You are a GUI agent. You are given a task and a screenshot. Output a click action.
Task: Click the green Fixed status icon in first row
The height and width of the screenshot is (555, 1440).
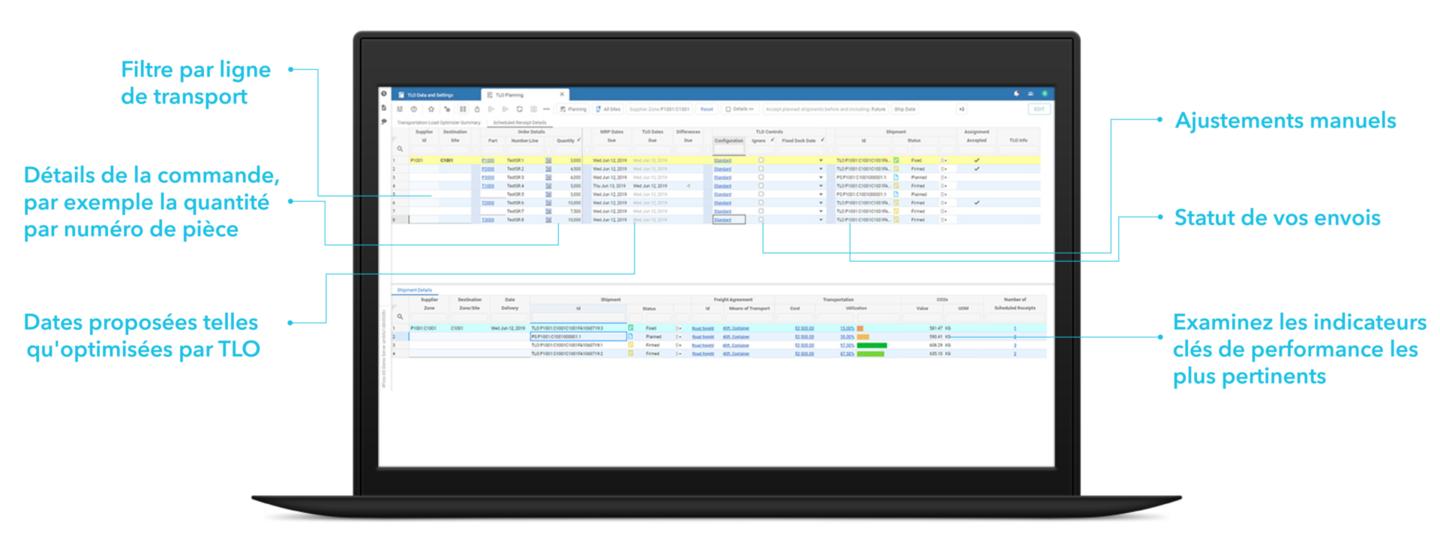click(896, 160)
